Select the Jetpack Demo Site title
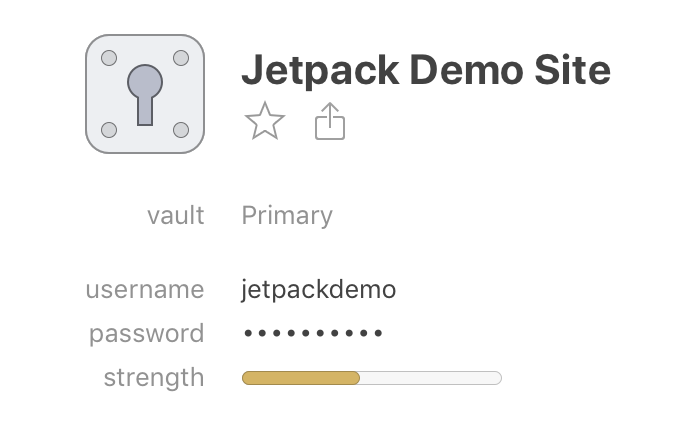The image size is (674, 430). tap(426, 70)
